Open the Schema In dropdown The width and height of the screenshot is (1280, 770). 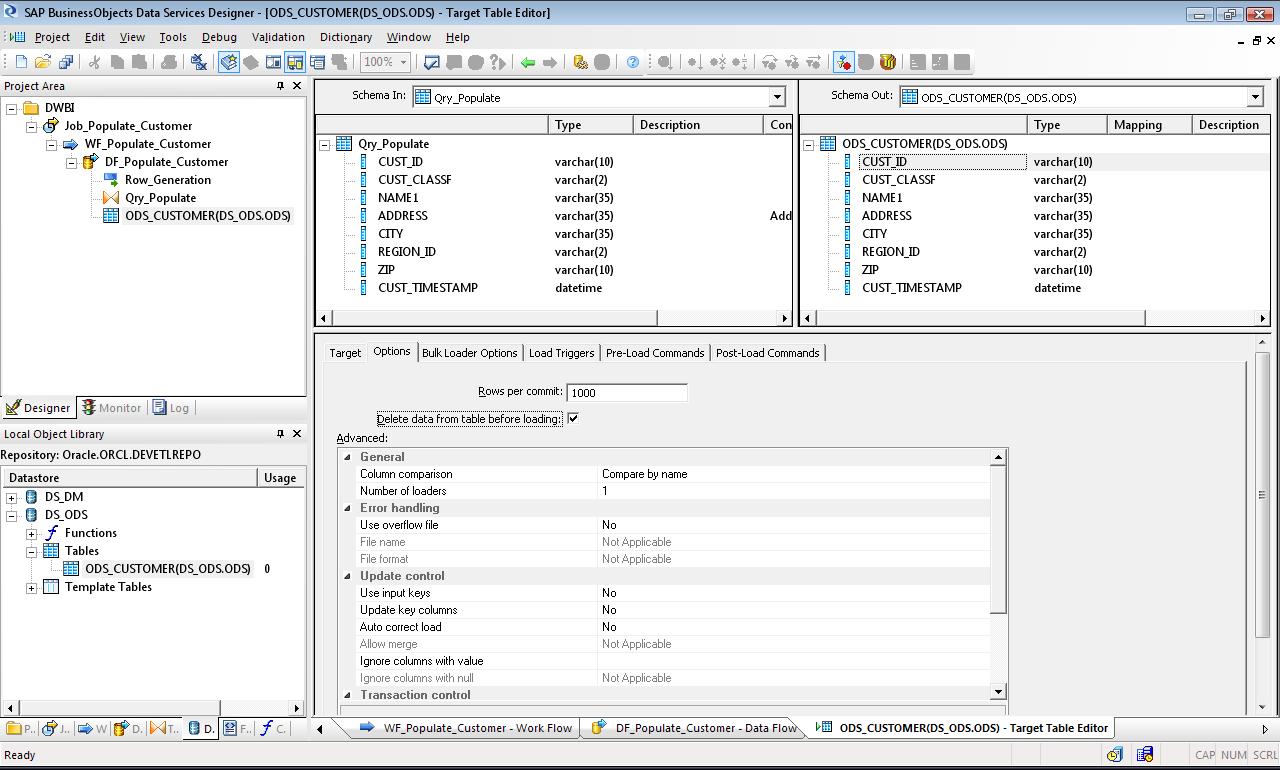777,97
